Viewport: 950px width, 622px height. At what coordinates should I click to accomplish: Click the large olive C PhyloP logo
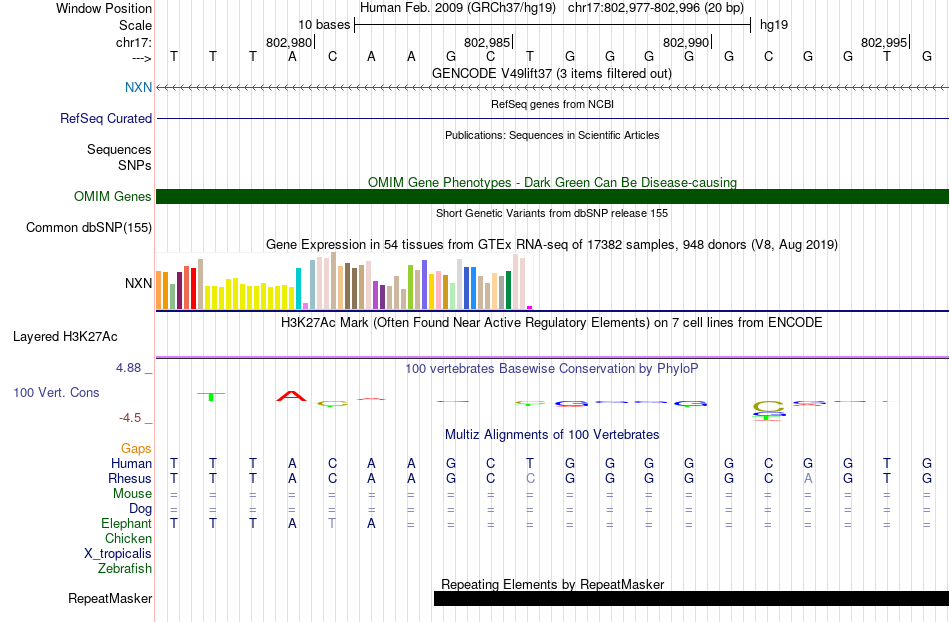click(768, 406)
